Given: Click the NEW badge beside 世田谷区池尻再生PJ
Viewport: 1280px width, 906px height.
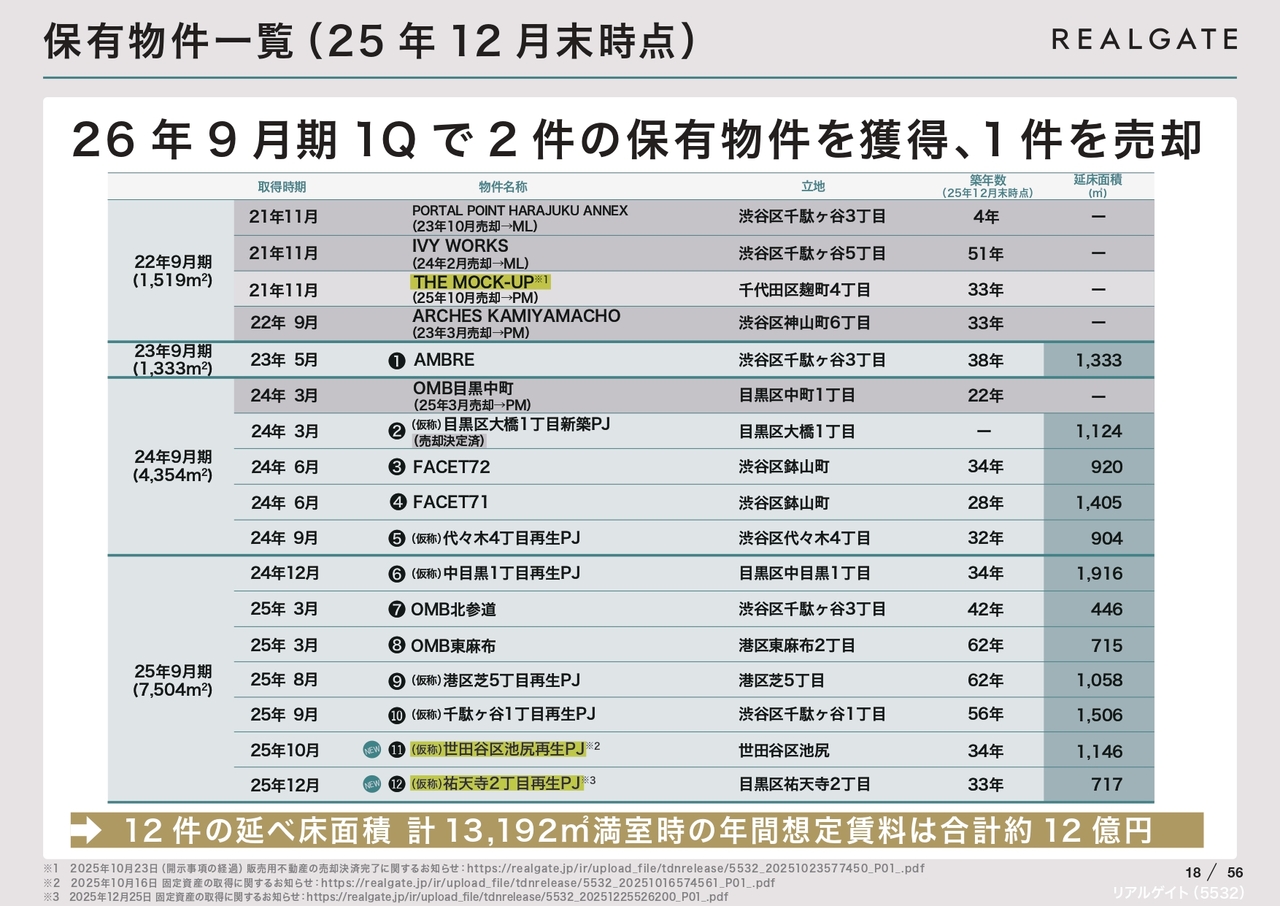Looking at the screenshot, I should click(x=372, y=750).
